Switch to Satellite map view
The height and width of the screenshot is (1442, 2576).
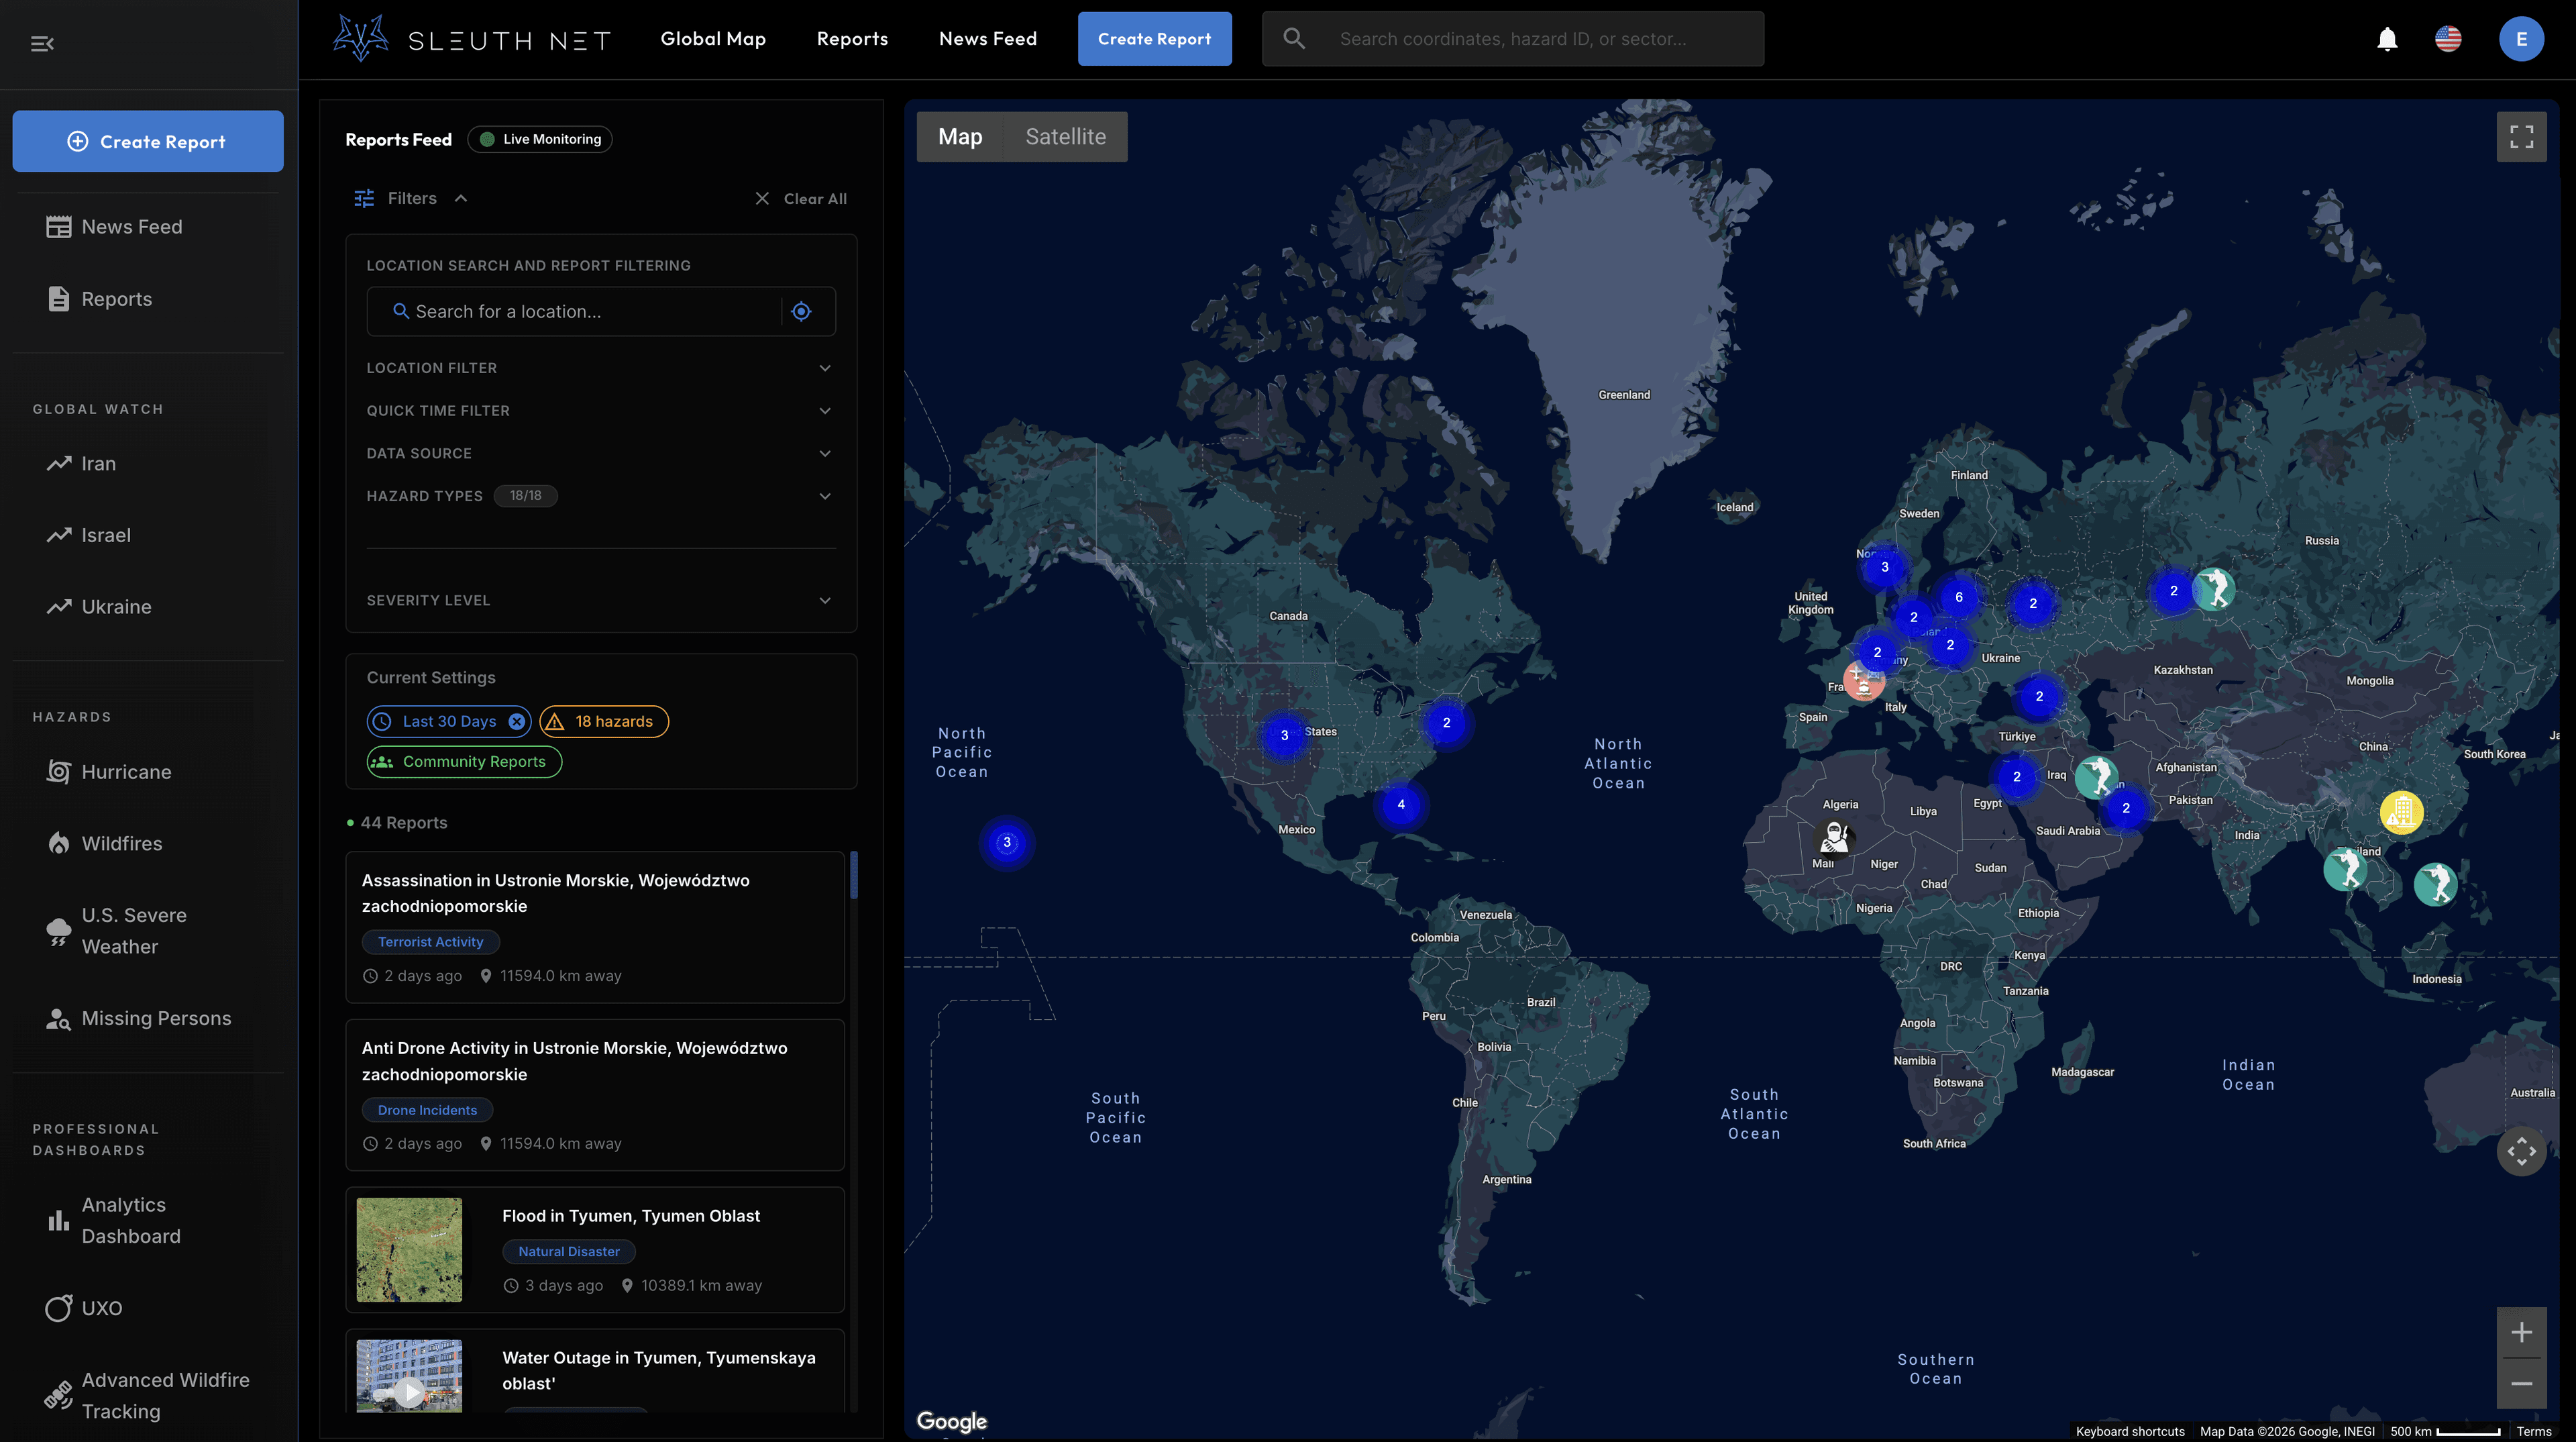coord(1065,137)
